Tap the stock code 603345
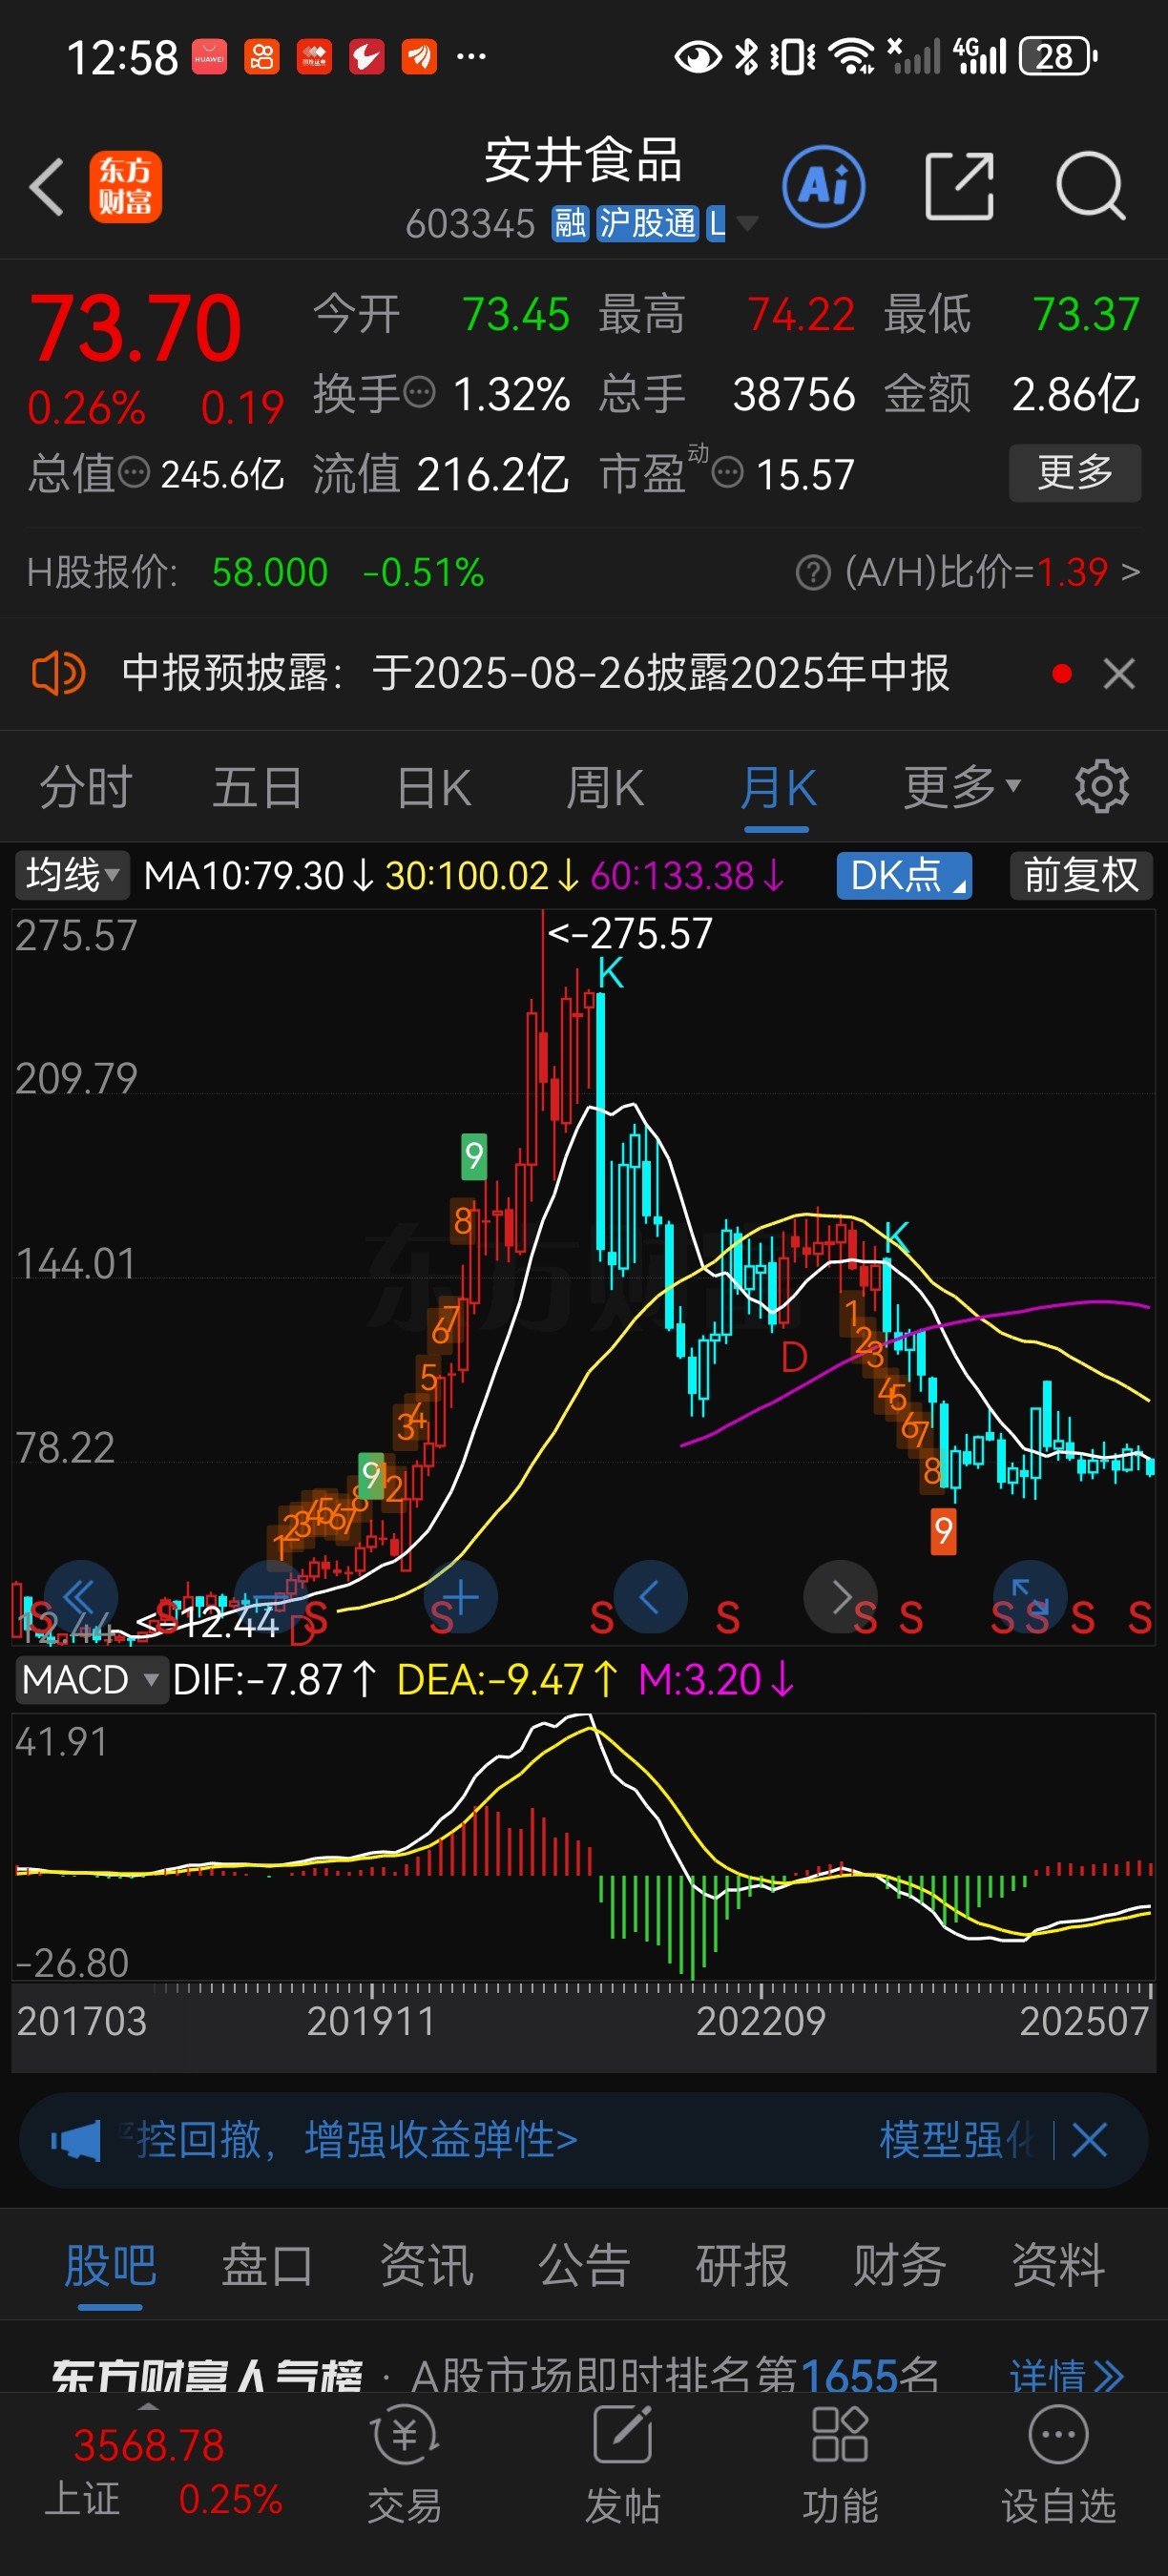The width and height of the screenshot is (1168, 2576). pyautogui.click(x=470, y=224)
